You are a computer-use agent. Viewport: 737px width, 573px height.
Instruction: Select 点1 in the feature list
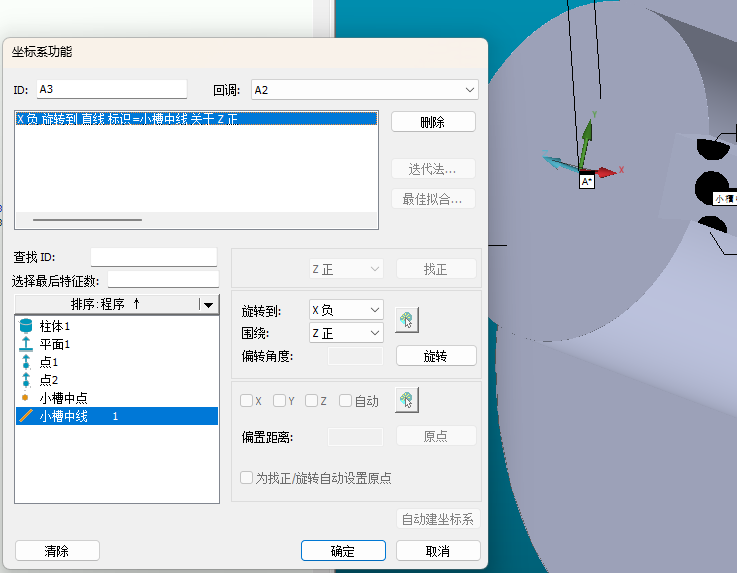[x=117, y=361]
